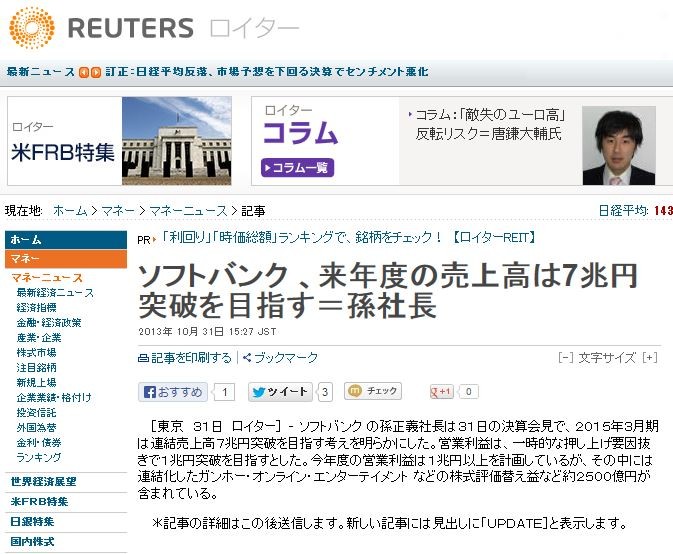Viewport: 673px width, 554px height.
Task: Open 投資信託 in the sidebar
Action: tap(36, 412)
